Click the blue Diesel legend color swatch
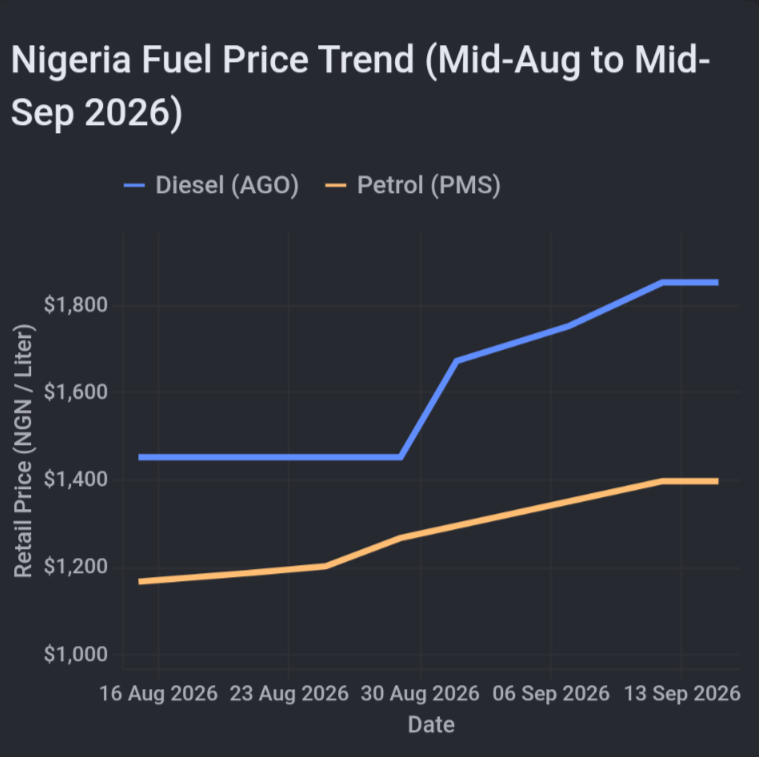The image size is (759, 757). click(134, 186)
